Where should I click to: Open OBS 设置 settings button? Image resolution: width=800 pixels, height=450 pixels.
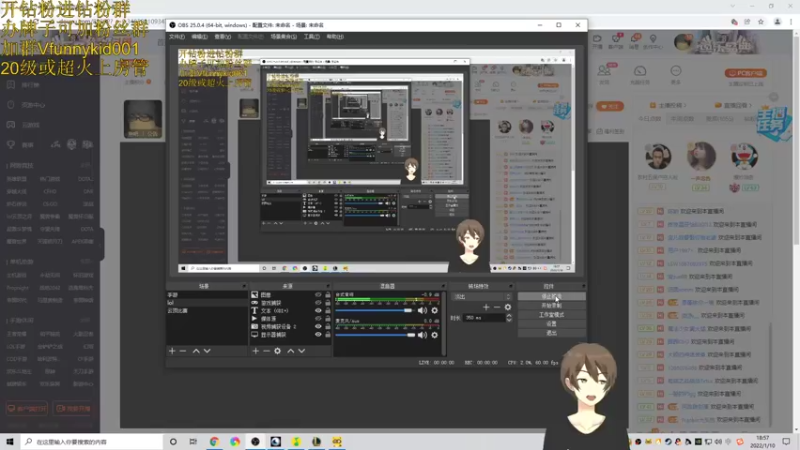point(552,324)
